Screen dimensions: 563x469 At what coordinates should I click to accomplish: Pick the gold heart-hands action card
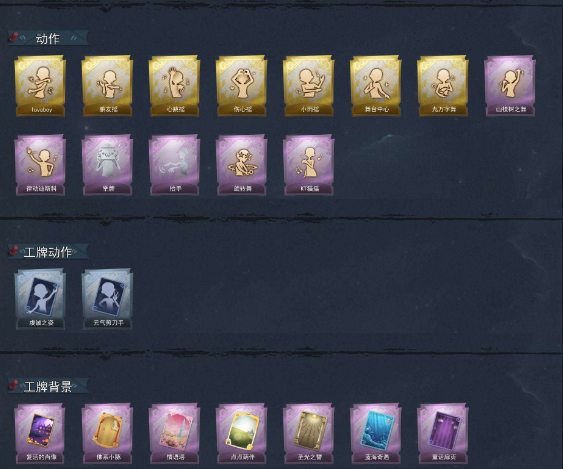241,85
